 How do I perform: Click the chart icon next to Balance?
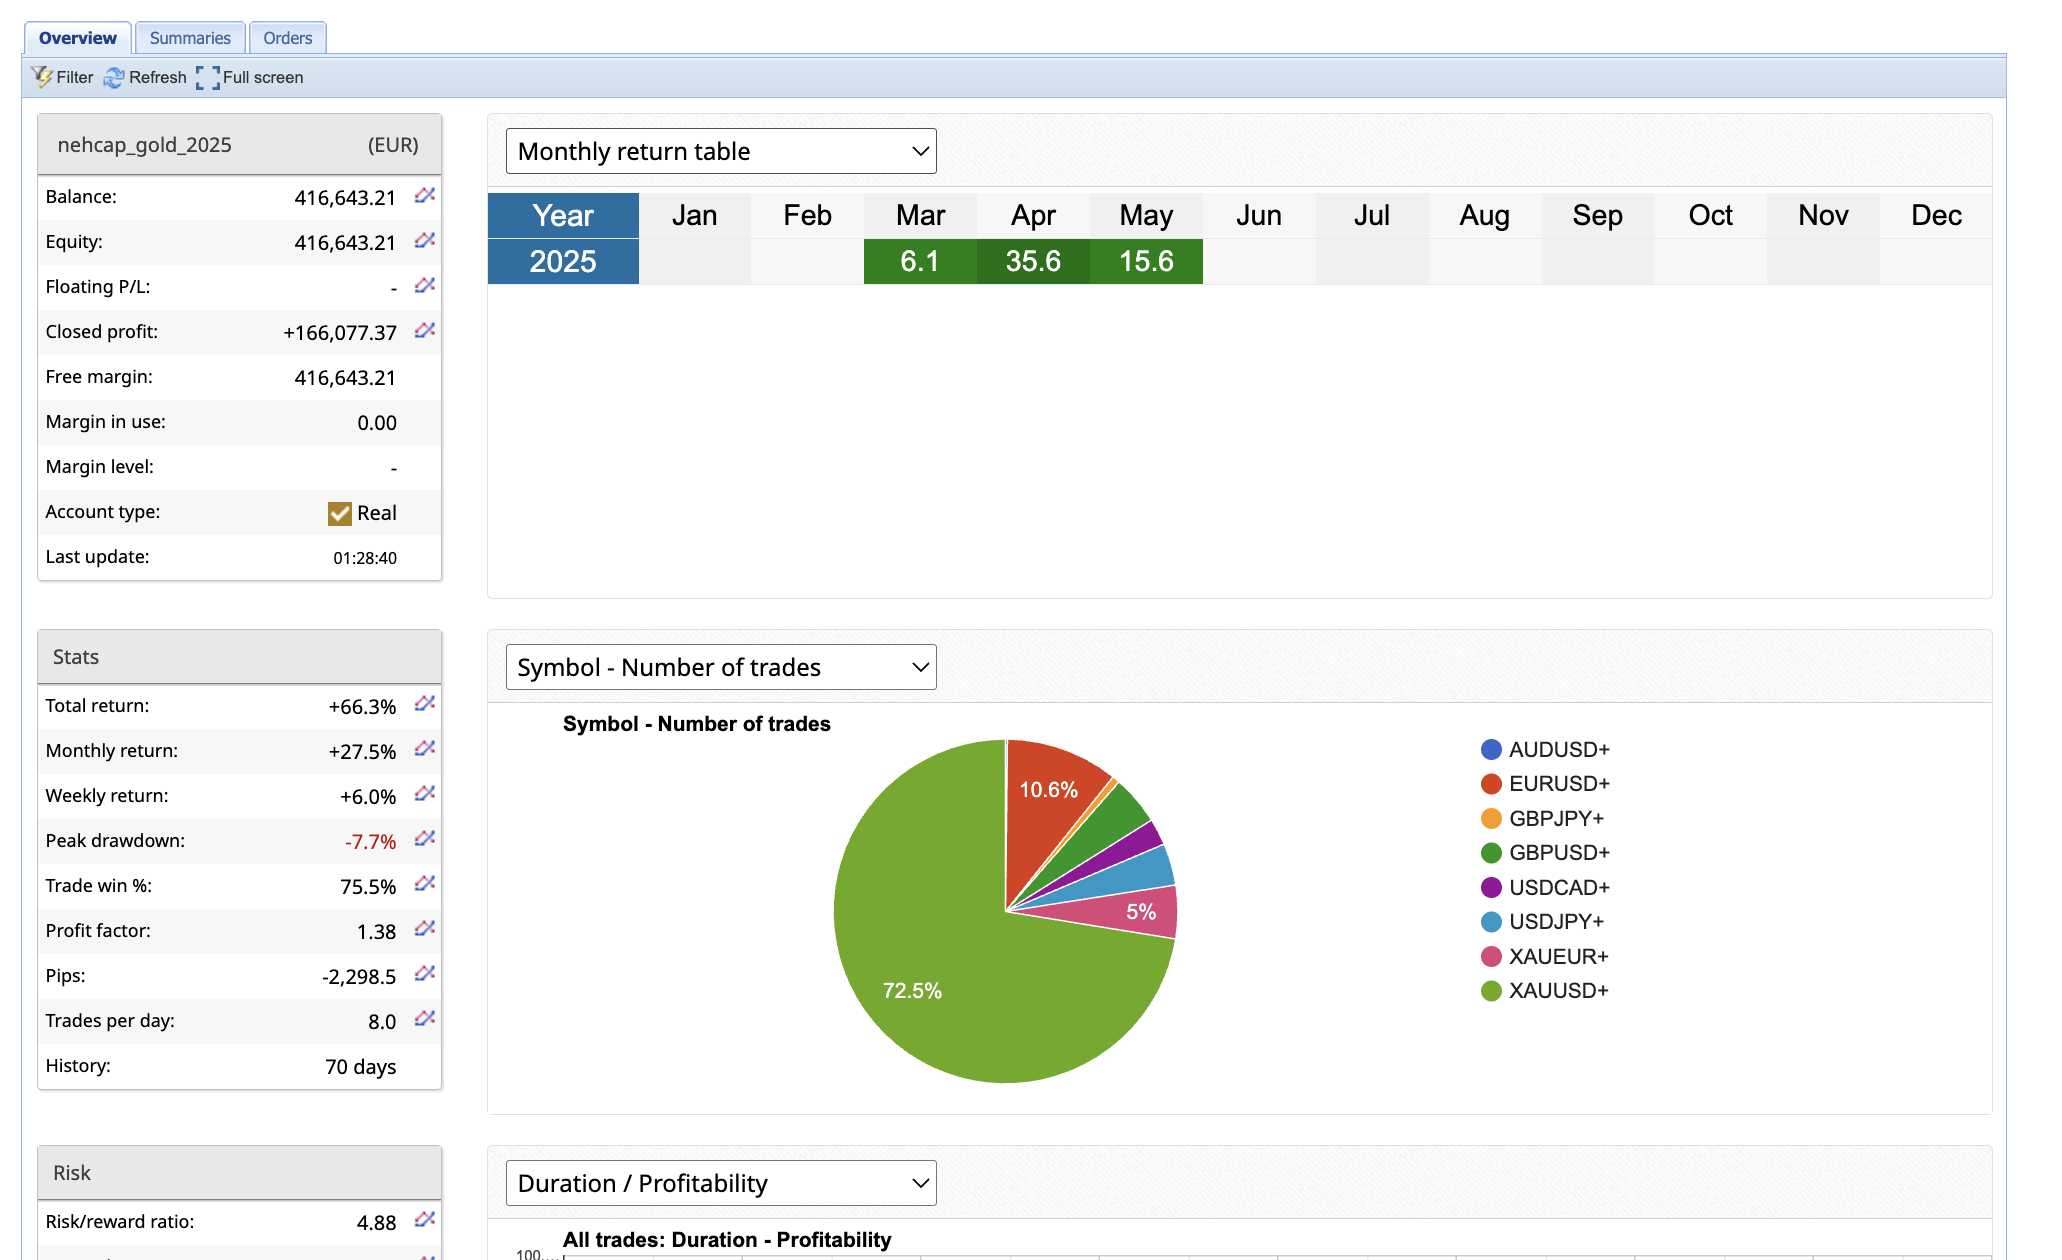(x=425, y=196)
